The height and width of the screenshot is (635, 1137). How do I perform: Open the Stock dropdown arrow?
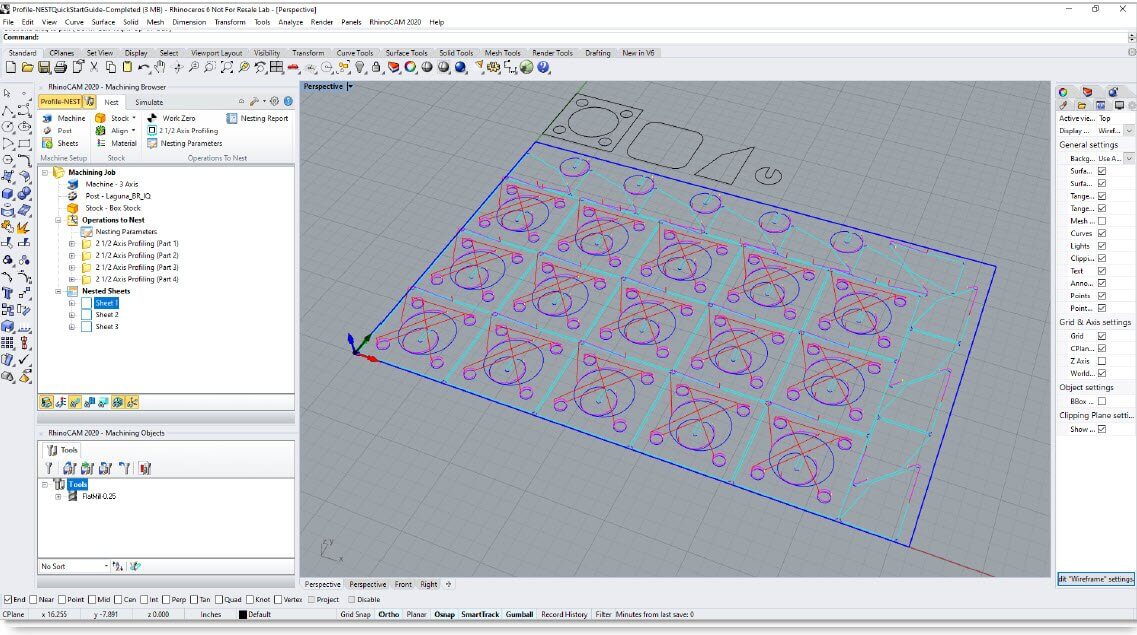tap(134, 118)
